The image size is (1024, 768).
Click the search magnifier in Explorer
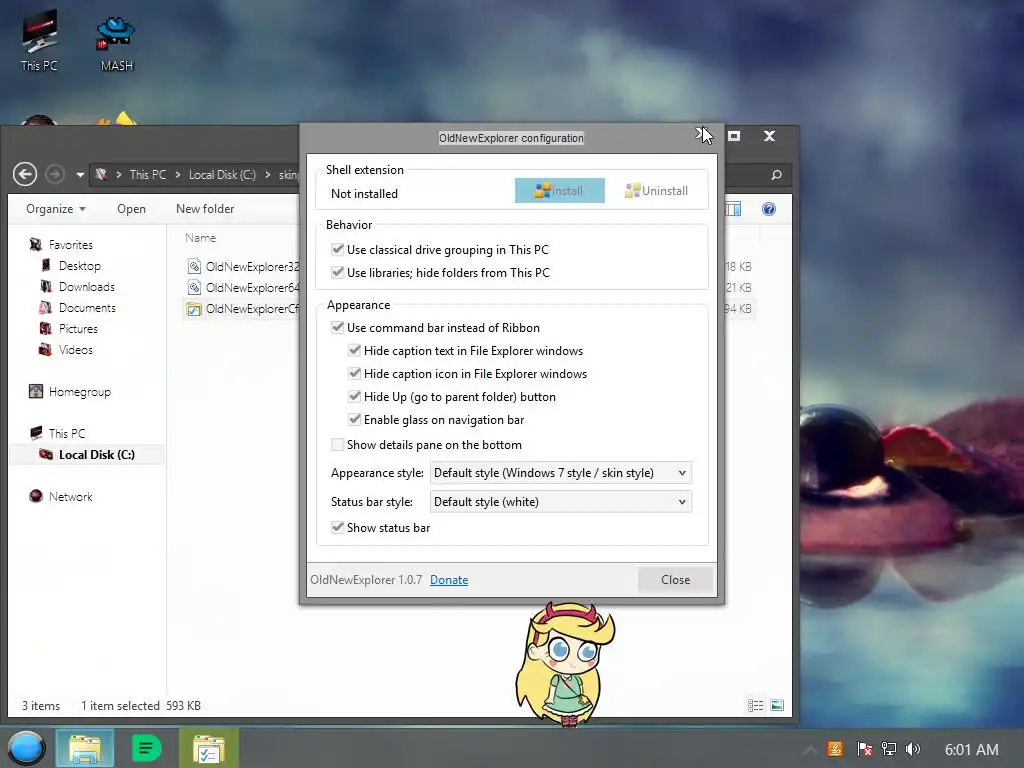coord(776,175)
